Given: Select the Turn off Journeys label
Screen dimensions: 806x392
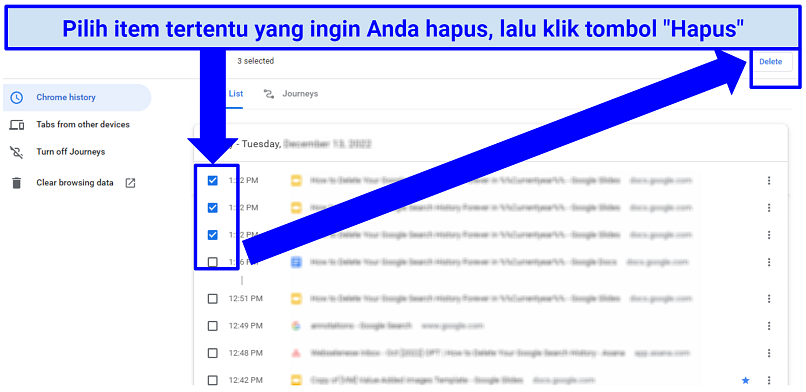Looking at the screenshot, I should click(x=70, y=152).
